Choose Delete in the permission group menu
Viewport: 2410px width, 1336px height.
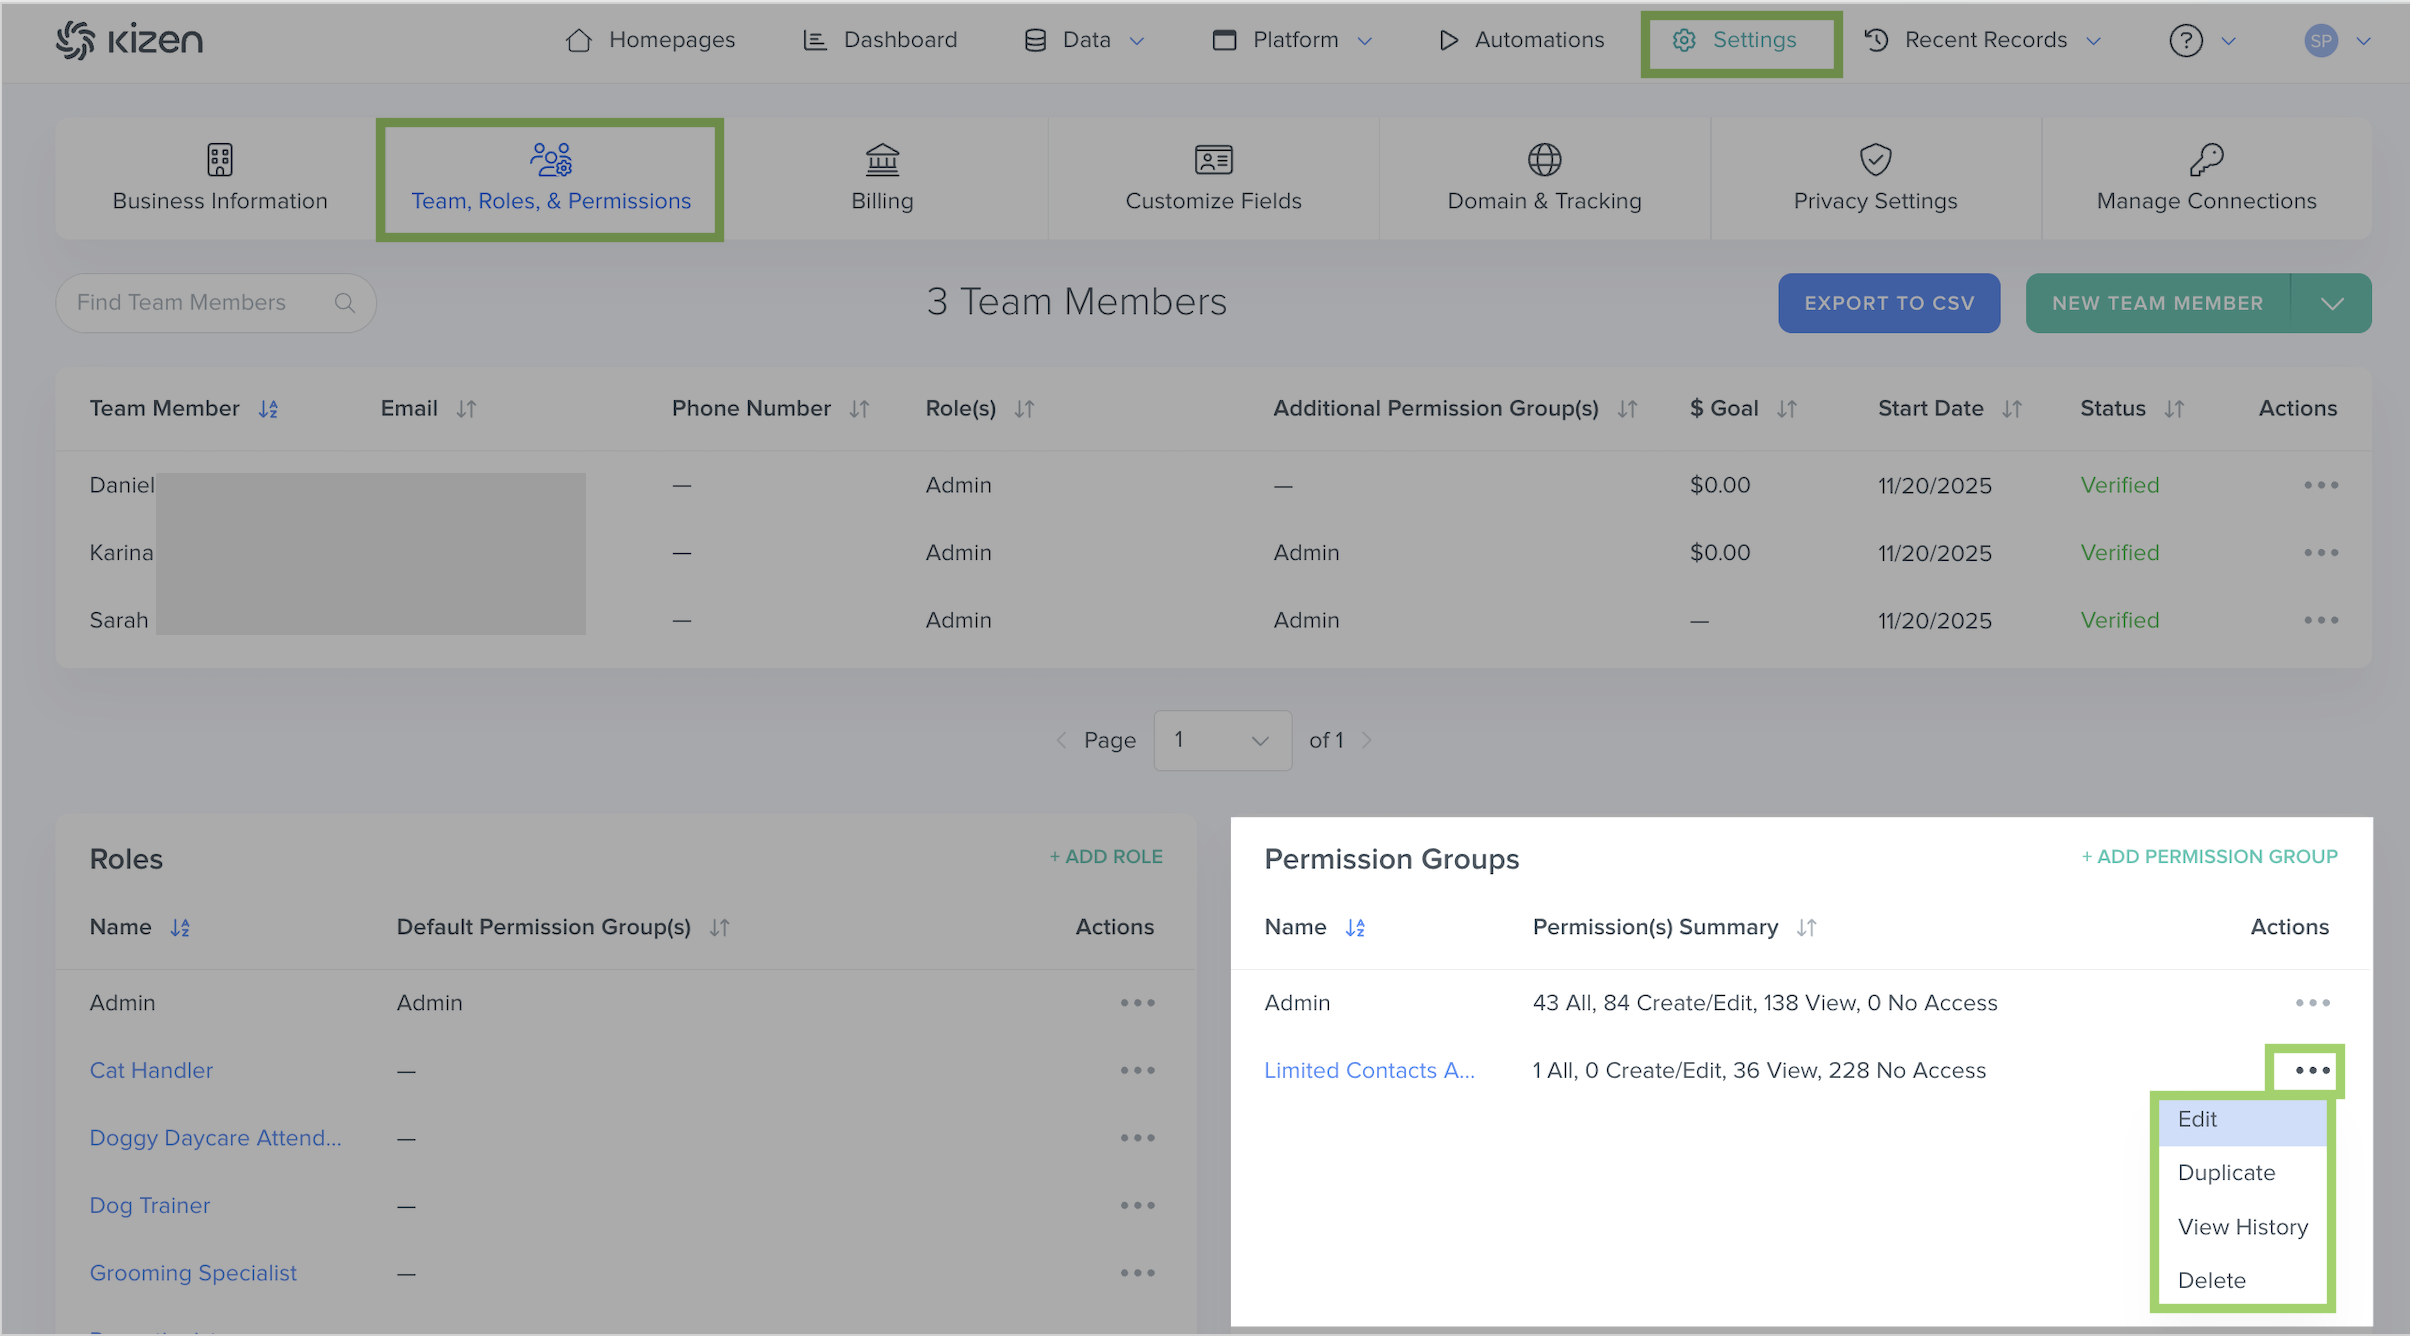tap(2211, 1281)
